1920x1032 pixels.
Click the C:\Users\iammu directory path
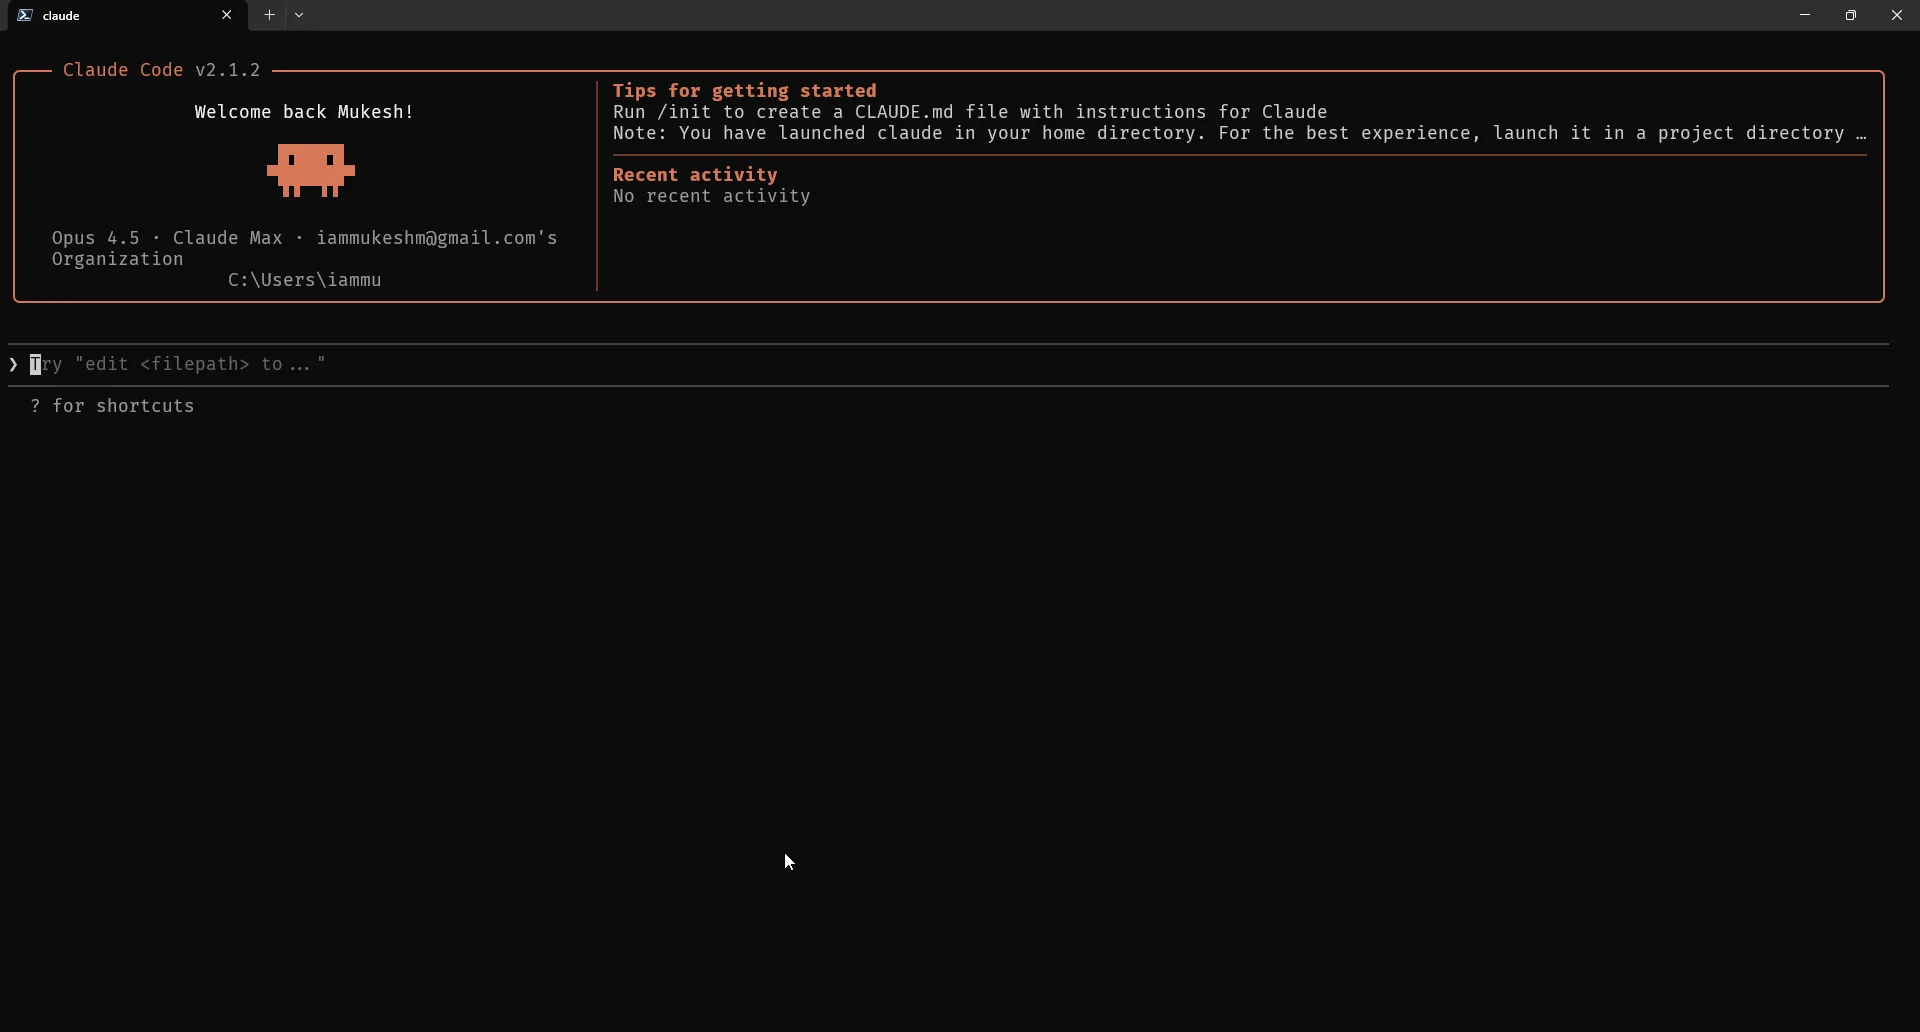tap(304, 280)
